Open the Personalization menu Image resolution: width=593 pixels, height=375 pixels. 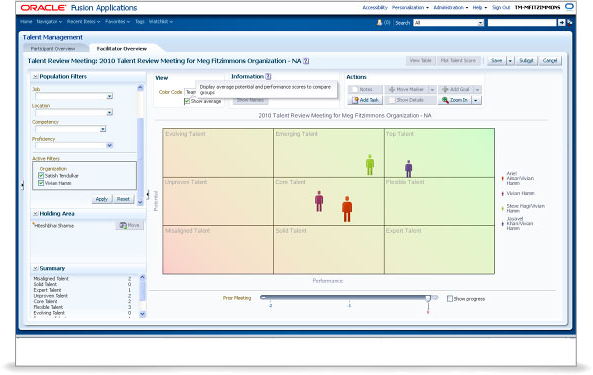pyautogui.click(x=410, y=8)
